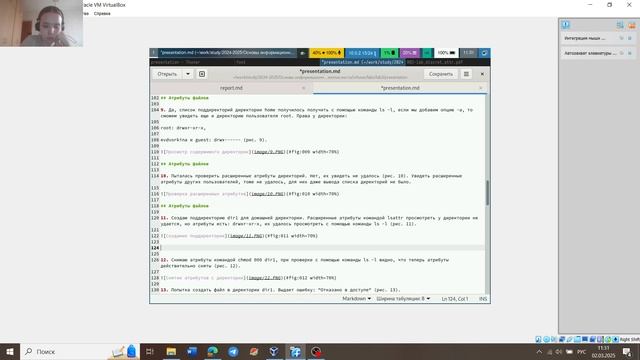This screenshot has width=640, height=360.
Task: Open the Справка menu in VirtualBox
Action: [102, 13]
